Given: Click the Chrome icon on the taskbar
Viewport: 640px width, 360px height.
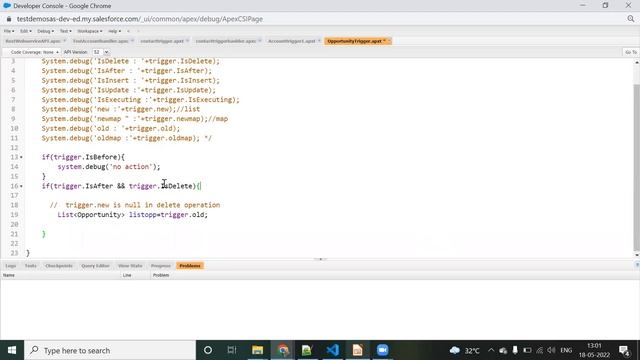Looking at the screenshot, I should [283, 350].
